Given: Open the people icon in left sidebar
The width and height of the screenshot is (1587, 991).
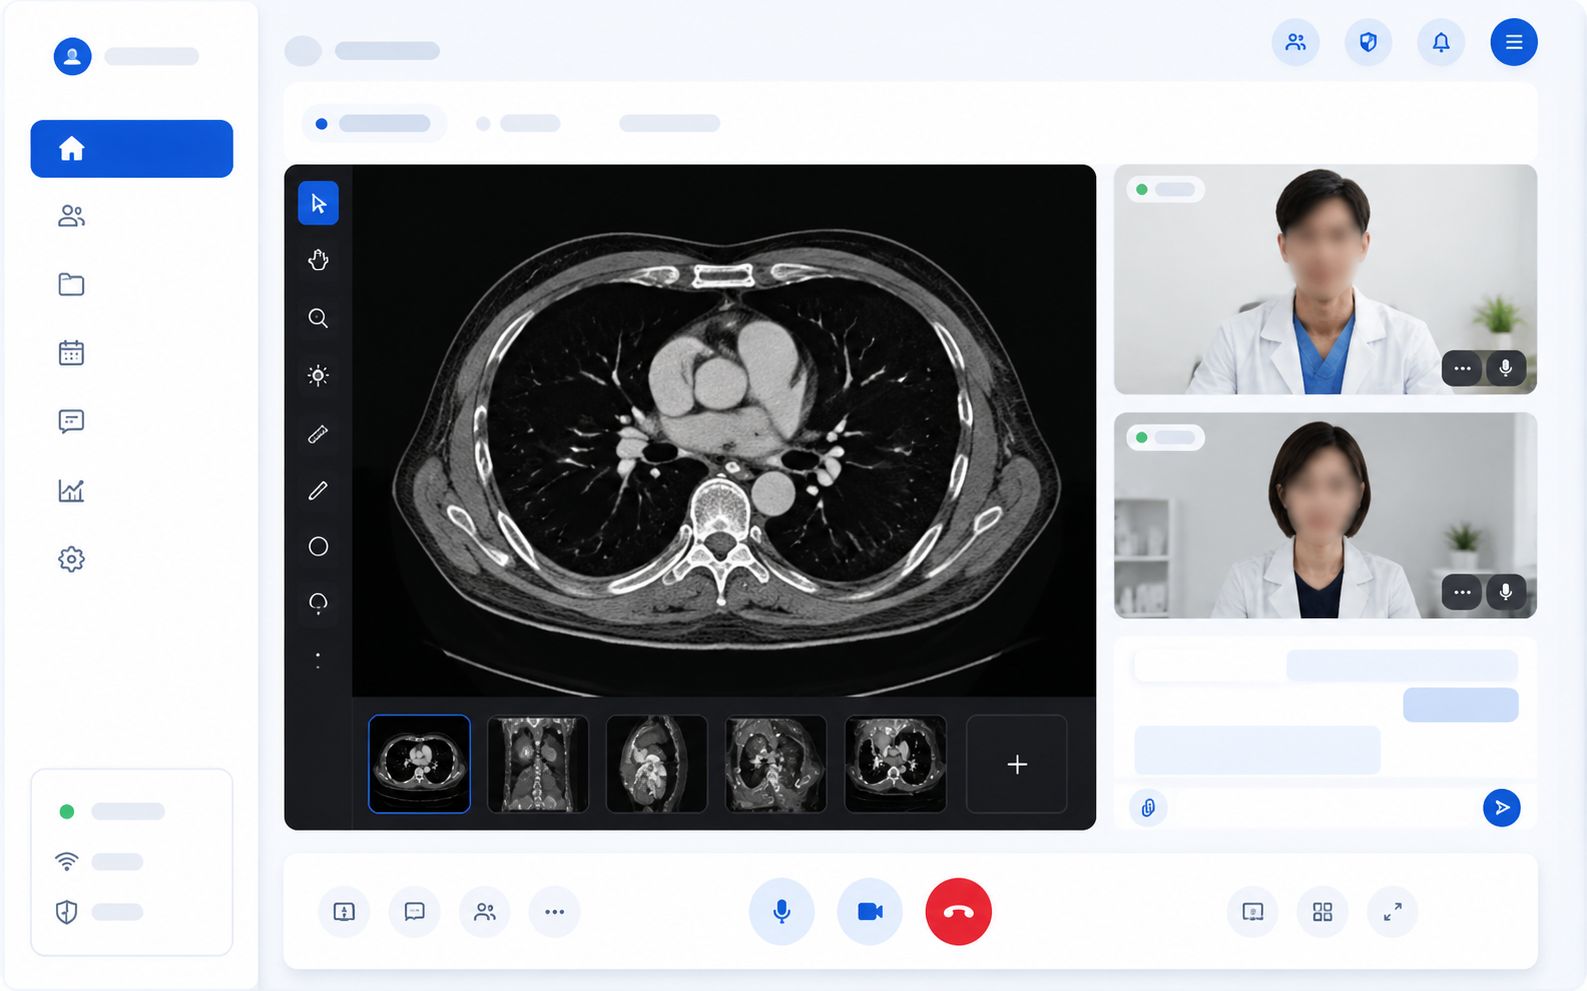Looking at the screenshot, I should [x=71, y=216].
